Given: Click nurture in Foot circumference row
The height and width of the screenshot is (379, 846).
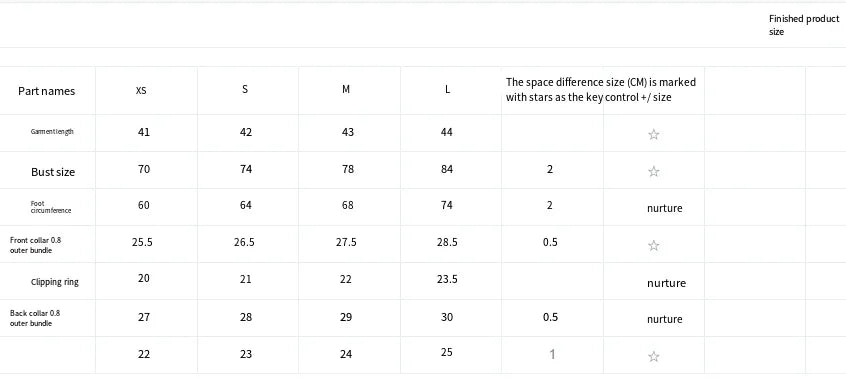Looking at the screenshot, I should click(x=665, y=208).
